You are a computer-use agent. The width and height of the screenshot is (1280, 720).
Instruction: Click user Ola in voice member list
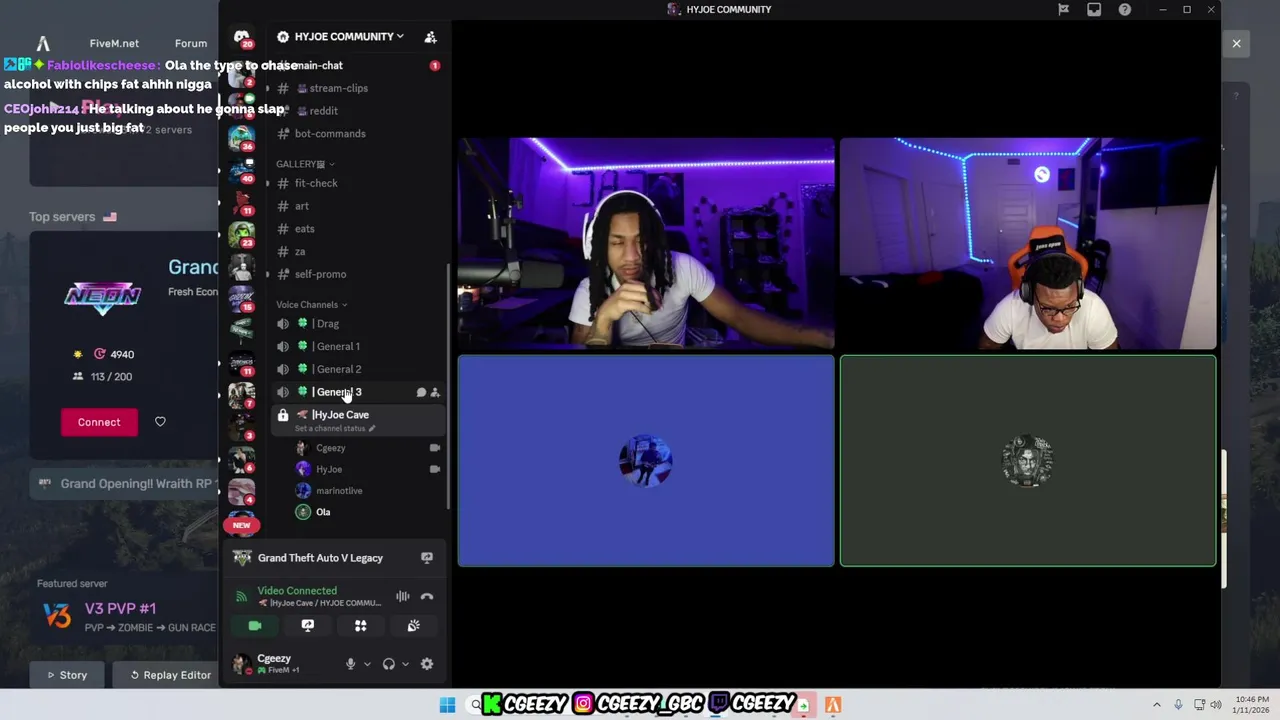coord(323,512)
